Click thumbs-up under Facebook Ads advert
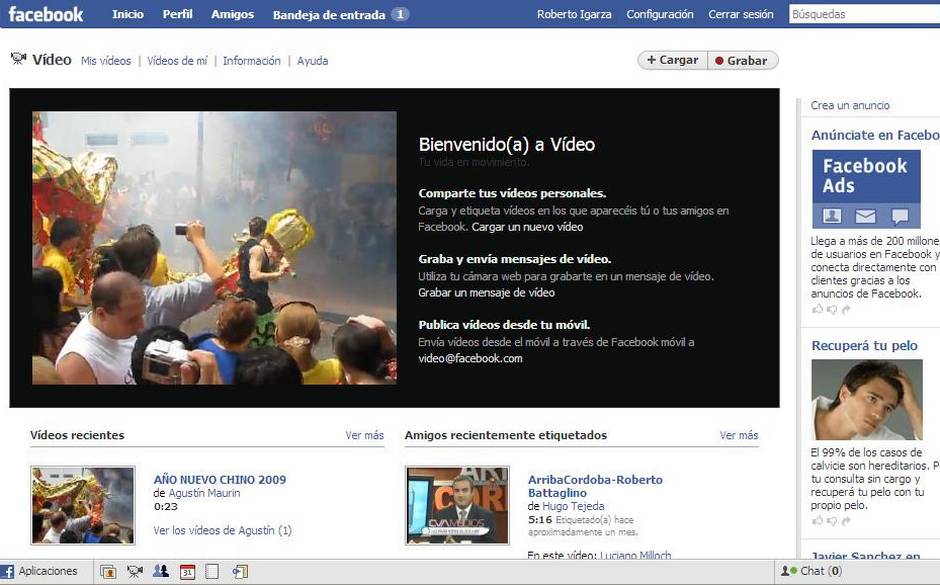The width and height of the screenshot is (940, 585). click(x=817, y=309)
